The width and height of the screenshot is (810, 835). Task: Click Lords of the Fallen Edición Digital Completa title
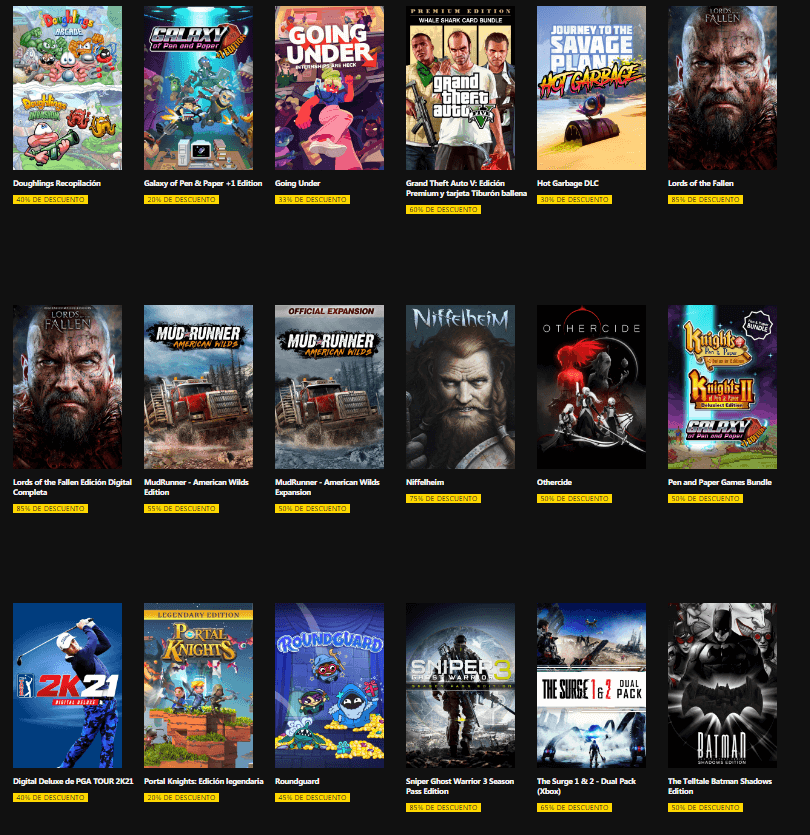pyautogui.click(x=72, y=487)
